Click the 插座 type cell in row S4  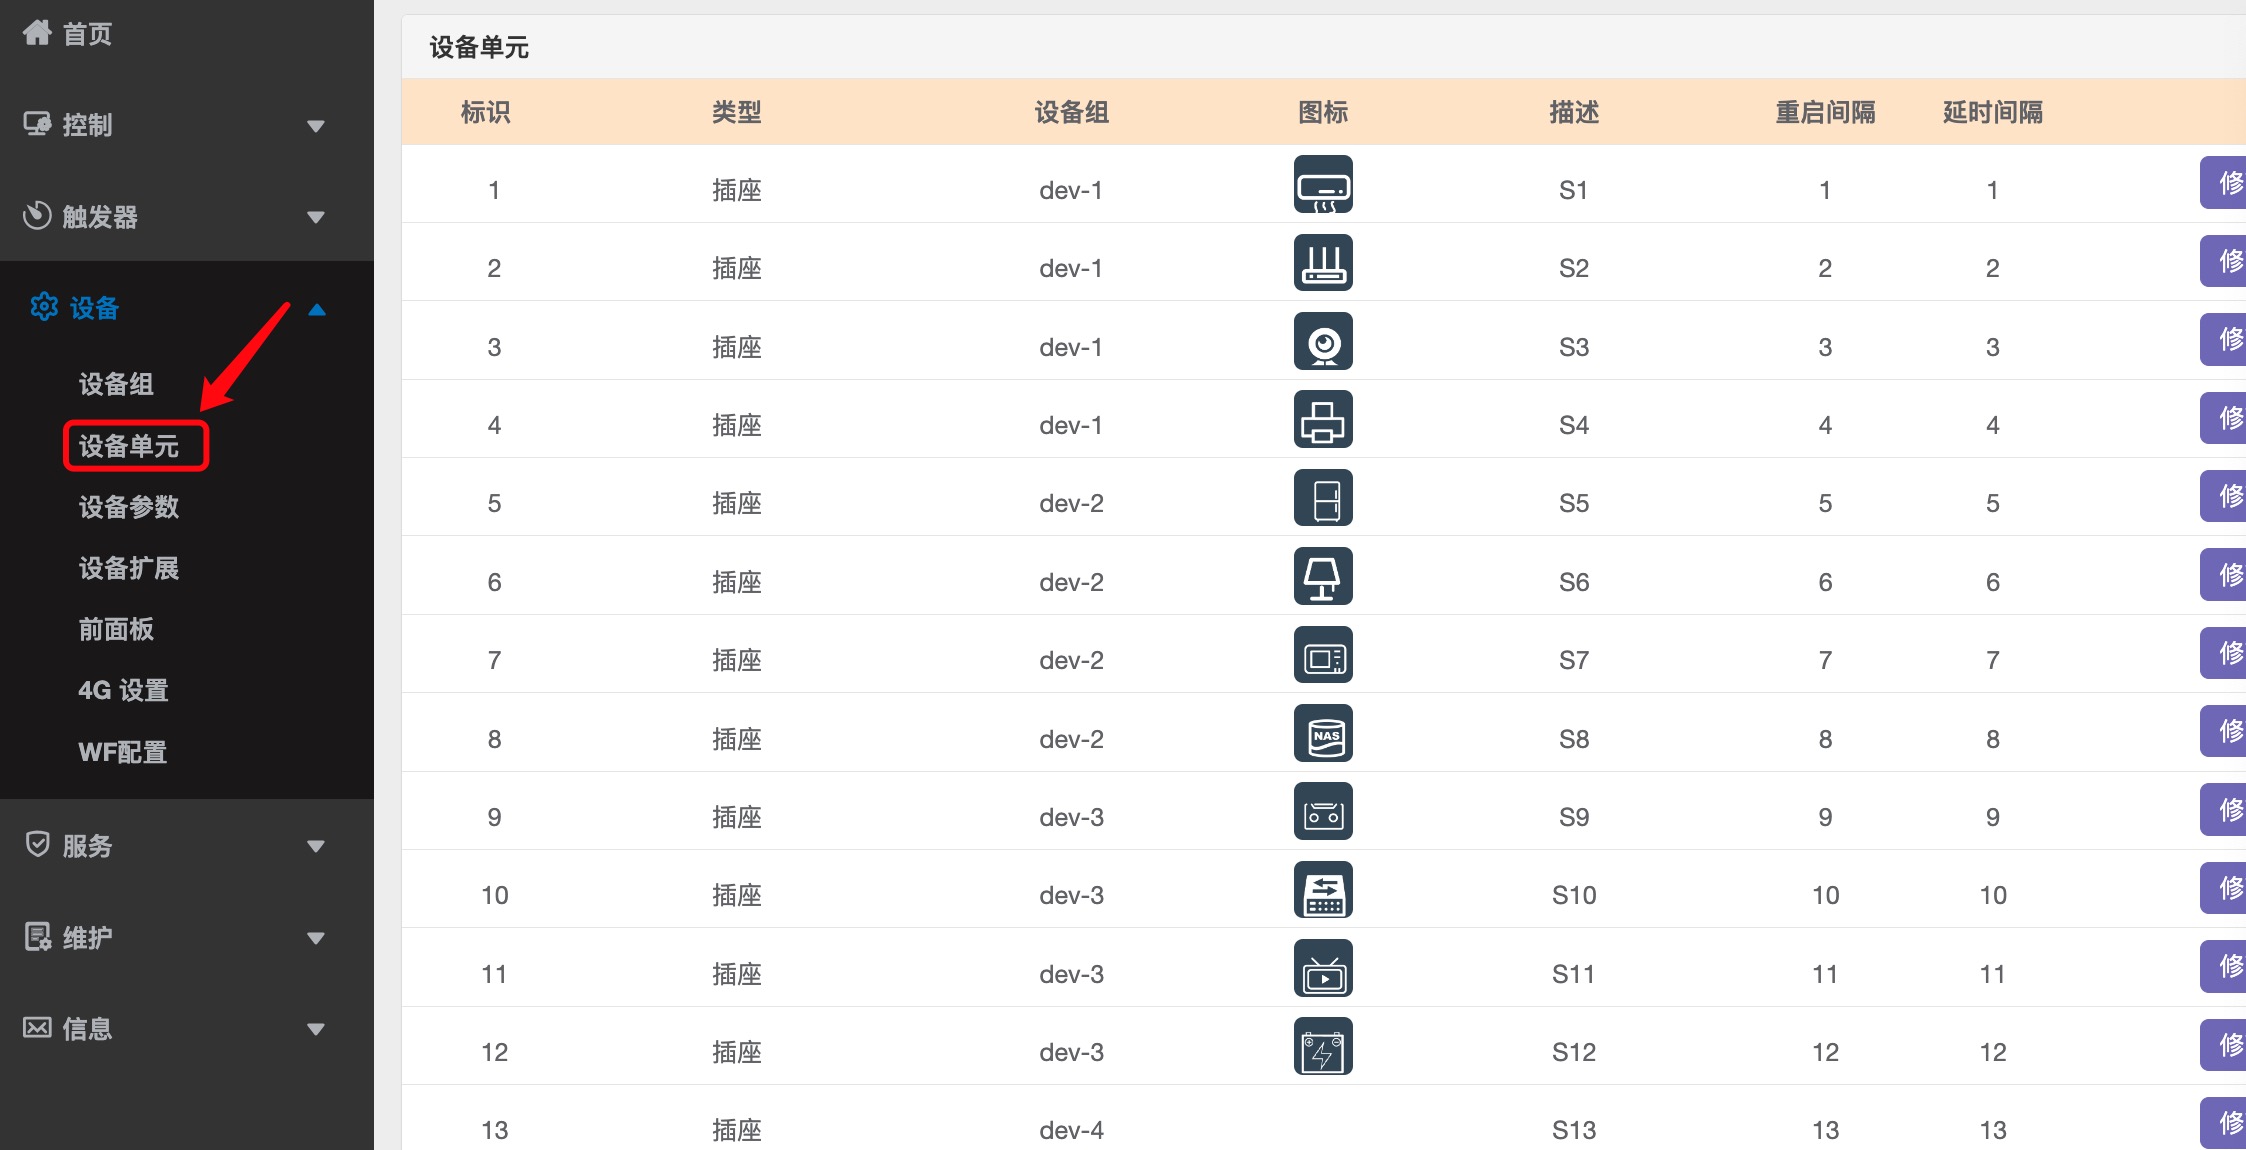point(737,425)
